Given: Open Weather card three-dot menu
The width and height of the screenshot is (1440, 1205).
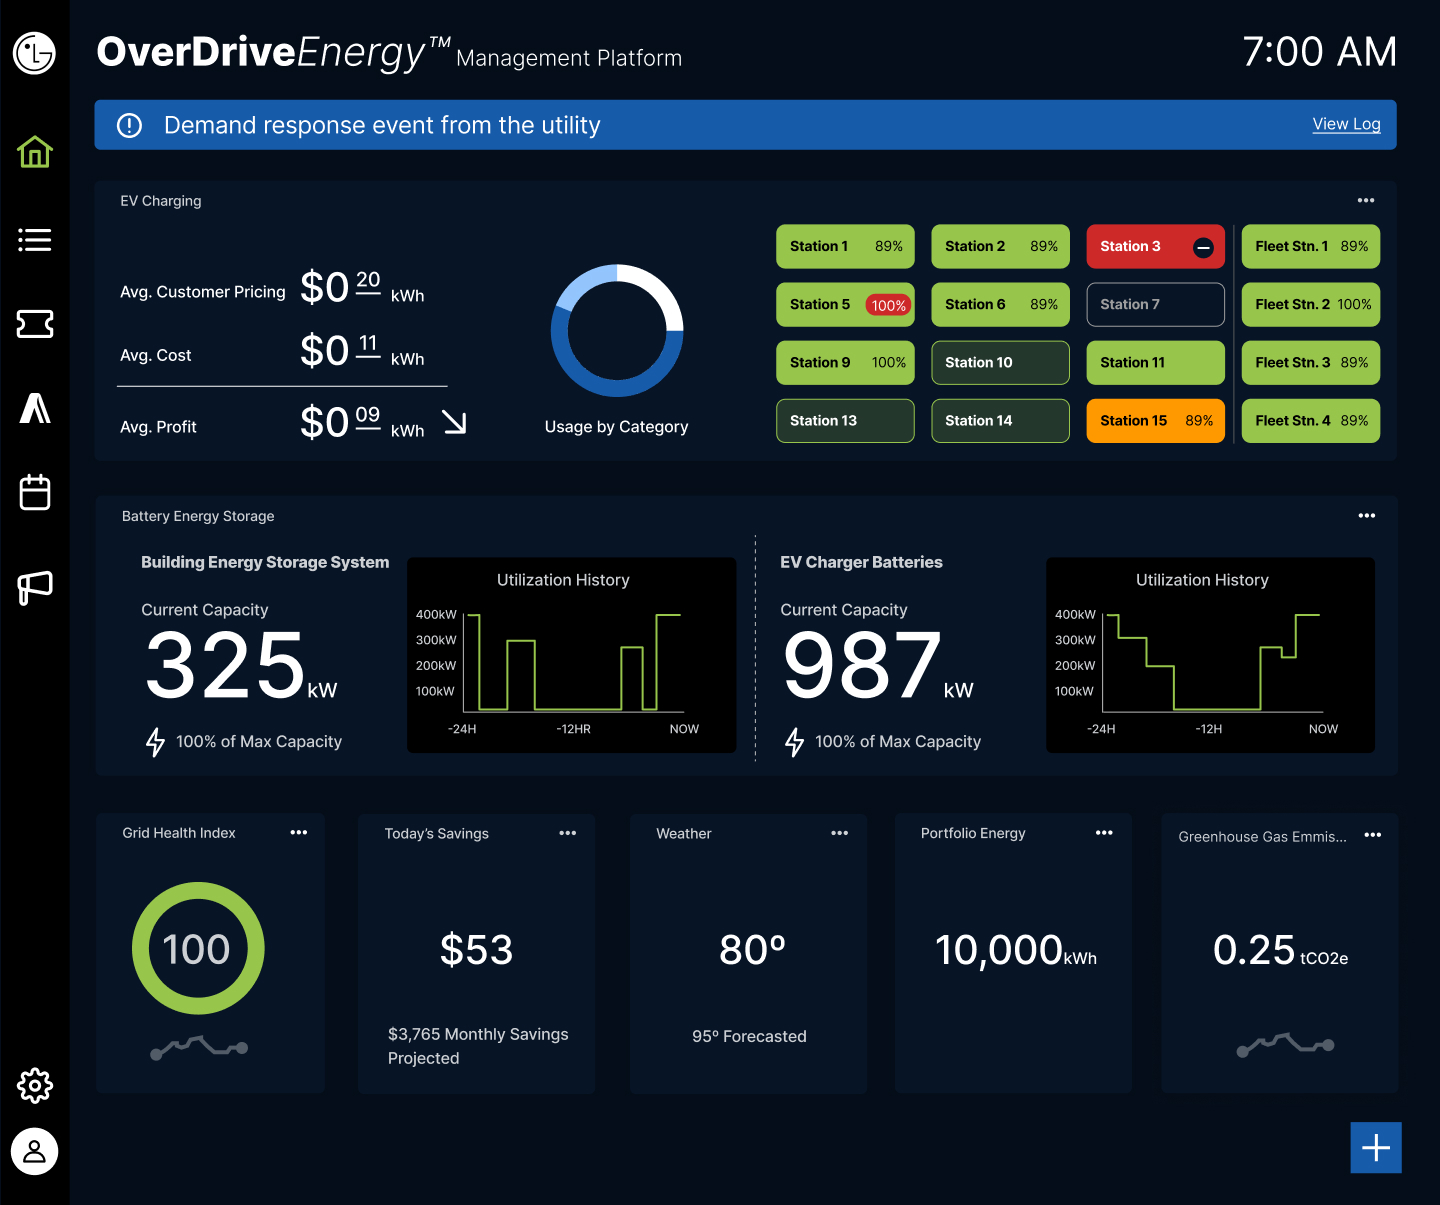Looking at the screenshot, I should click(x=840, y=833).
